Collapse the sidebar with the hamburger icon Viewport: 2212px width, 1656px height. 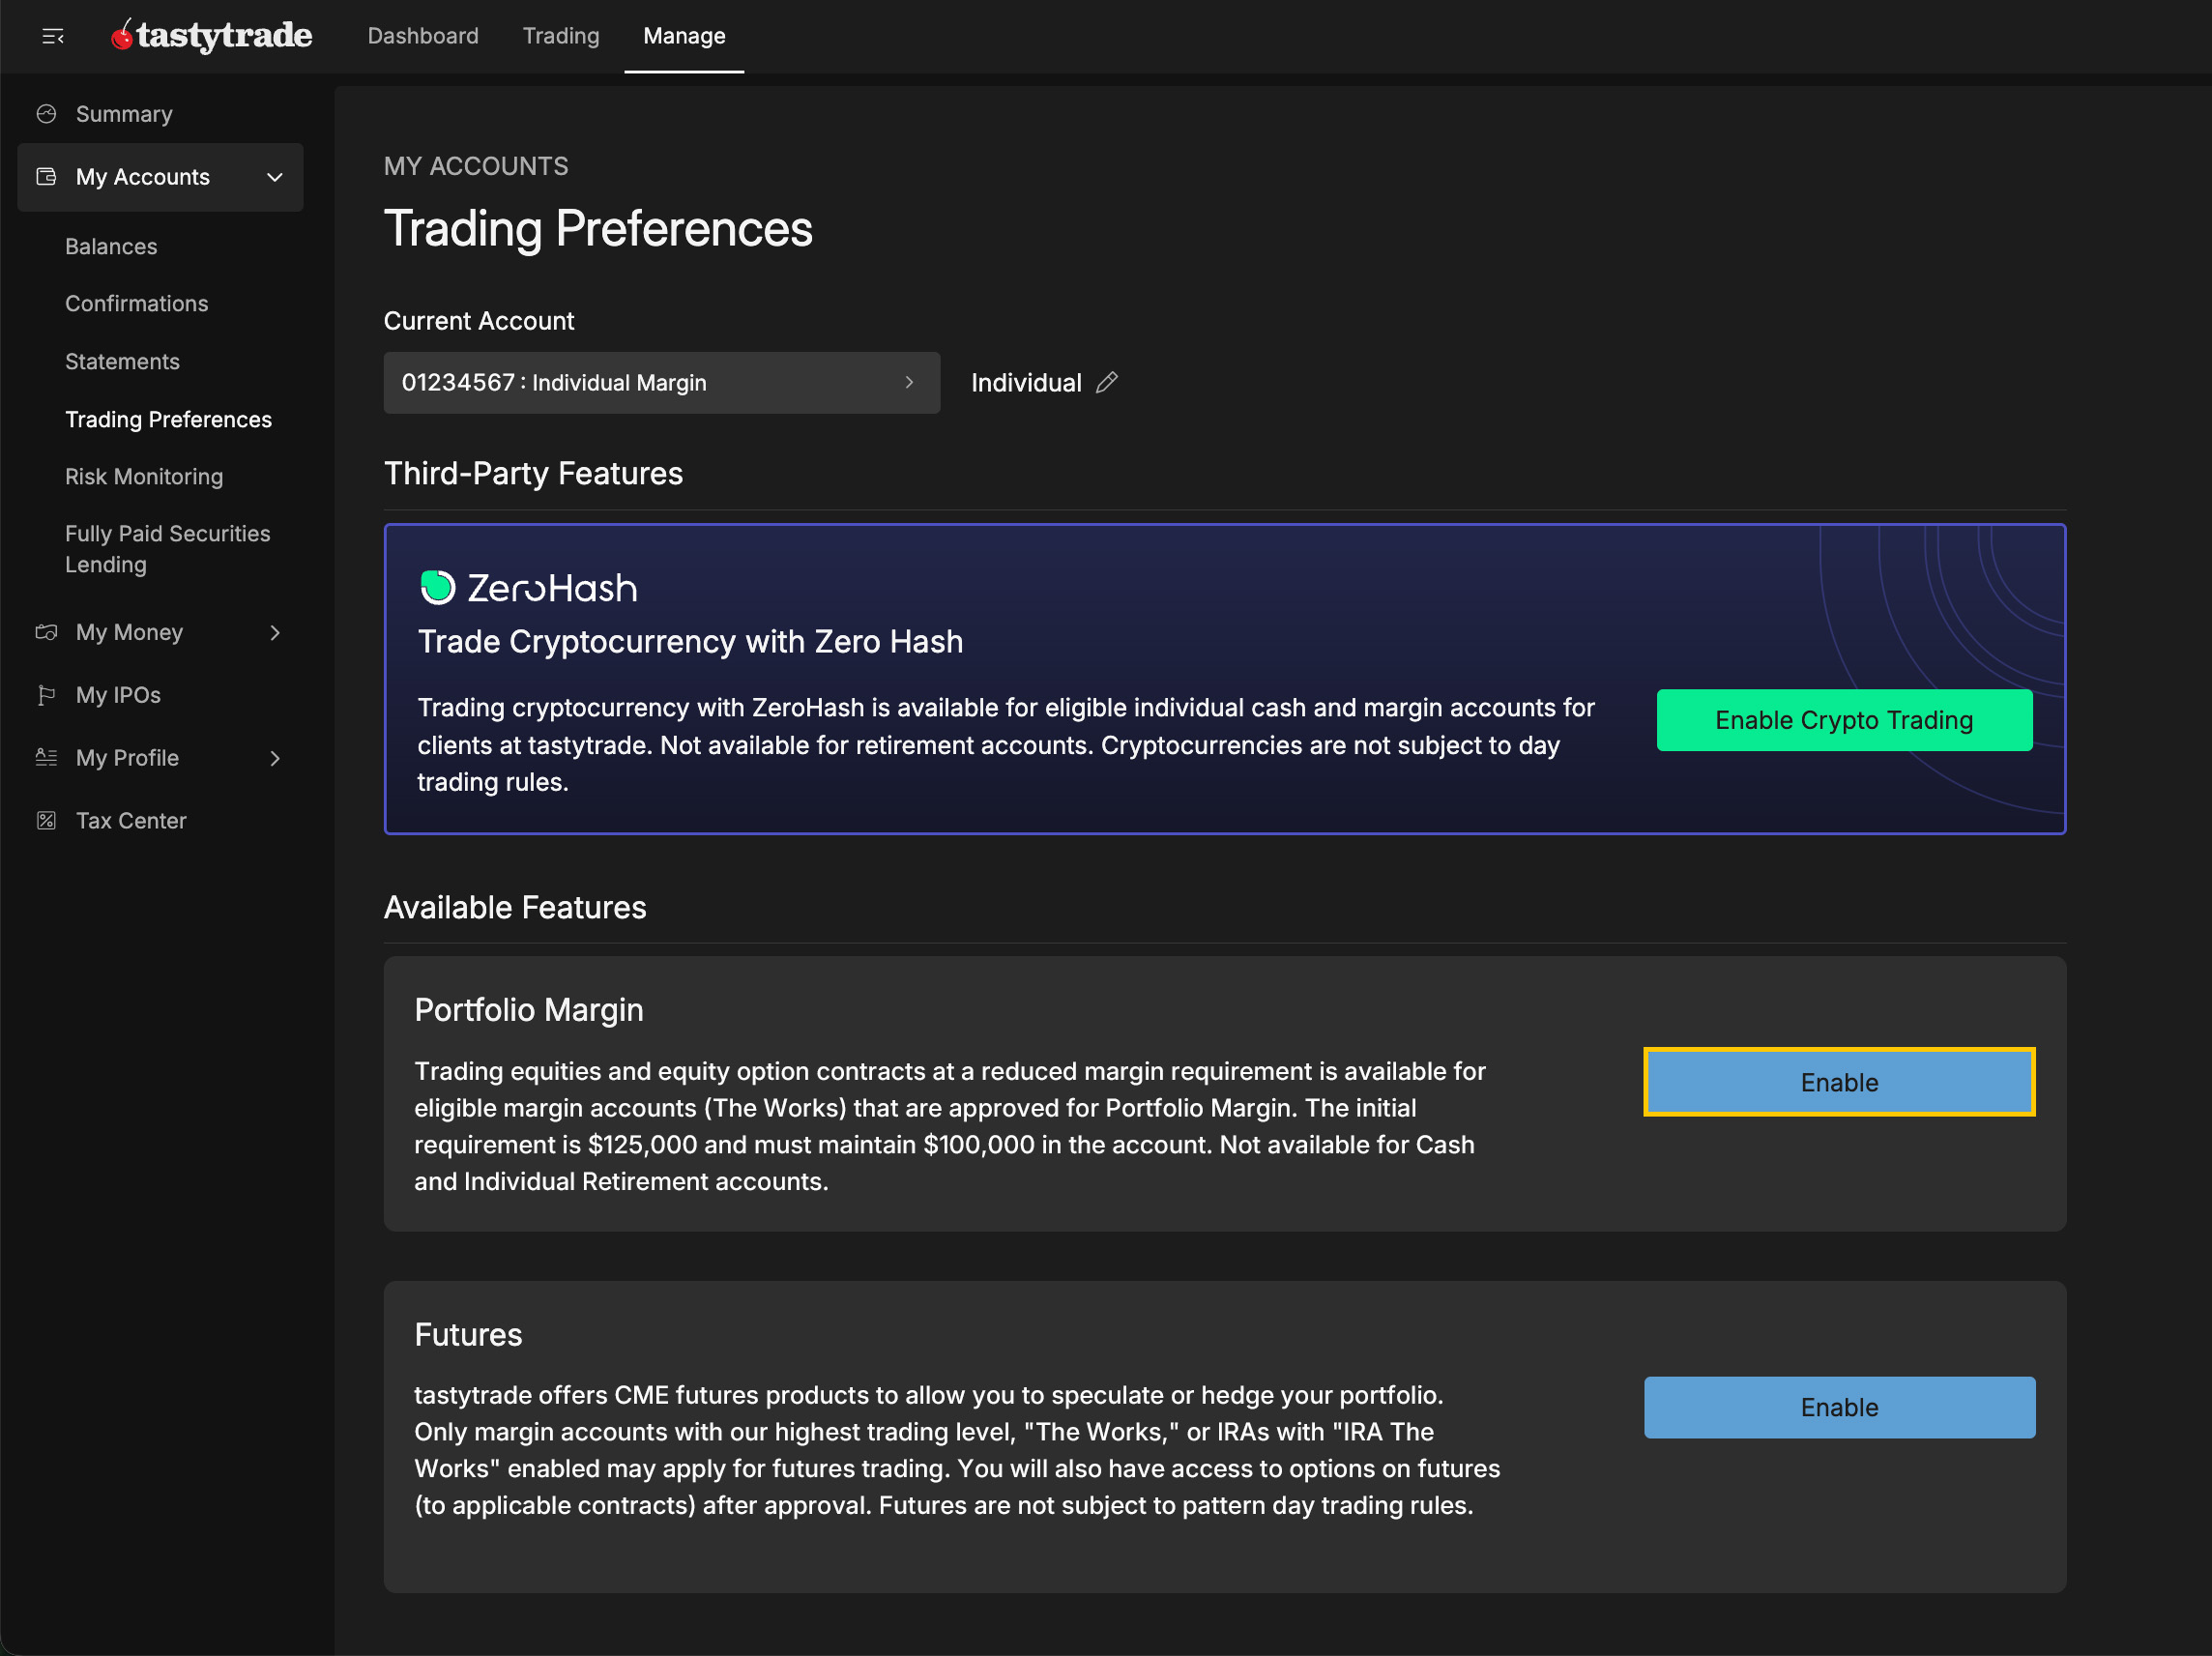[x=53, y=37]
